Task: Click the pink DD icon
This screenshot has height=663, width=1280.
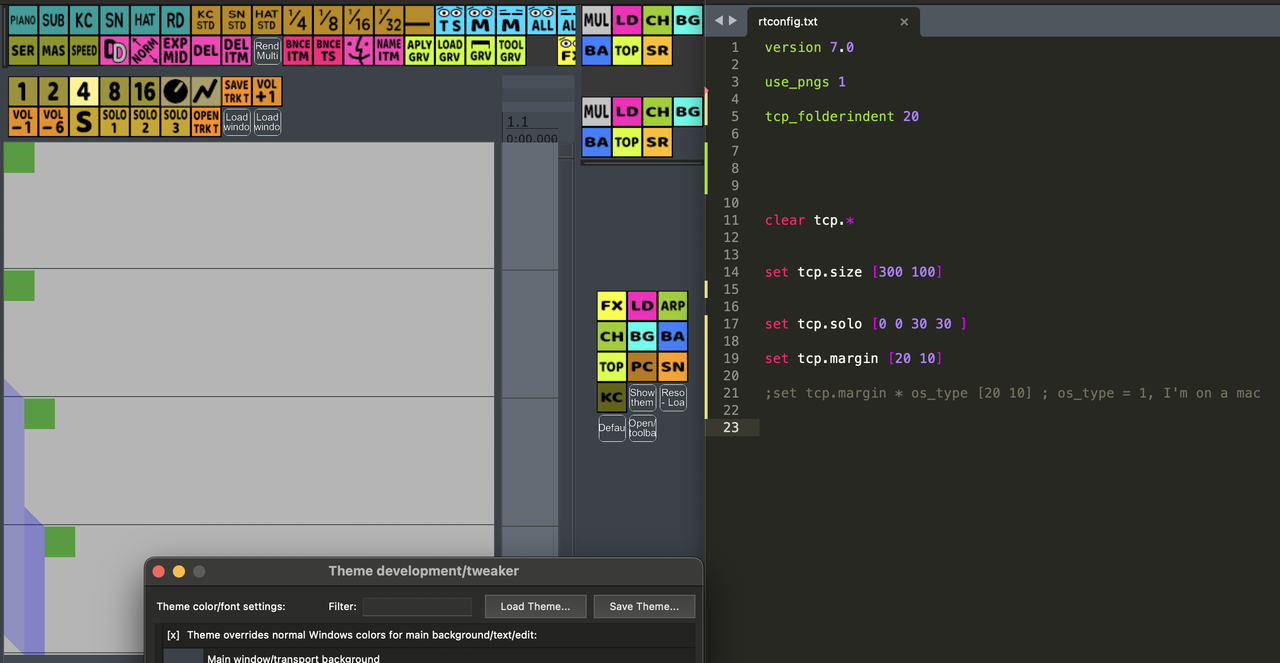Action: (114, 50)
